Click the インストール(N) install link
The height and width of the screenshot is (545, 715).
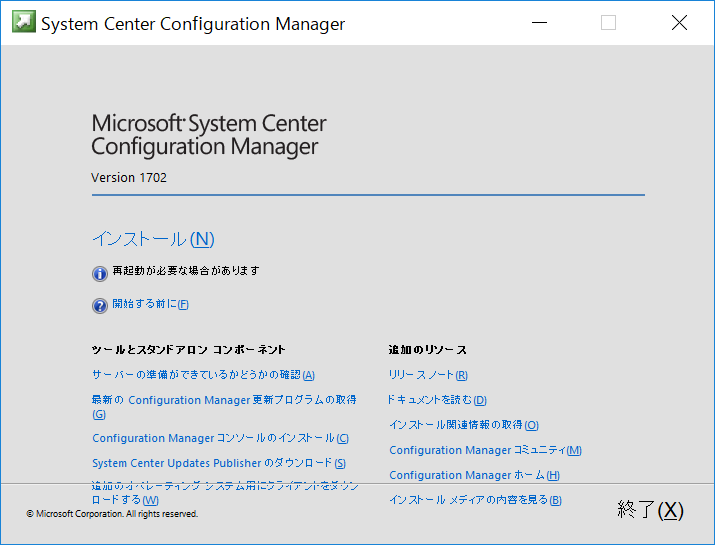coord(153,239)
